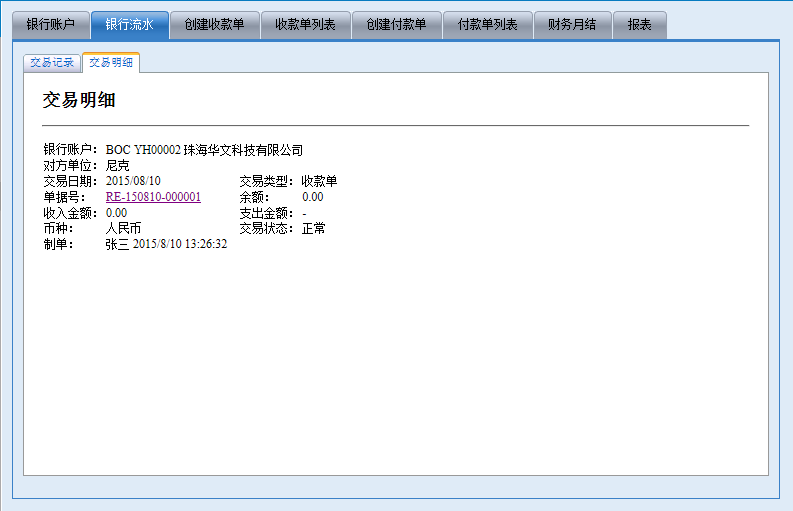Viewport: 793px width, 511px height.
Task: Click the 交易状态： field label
Action: 267,228
